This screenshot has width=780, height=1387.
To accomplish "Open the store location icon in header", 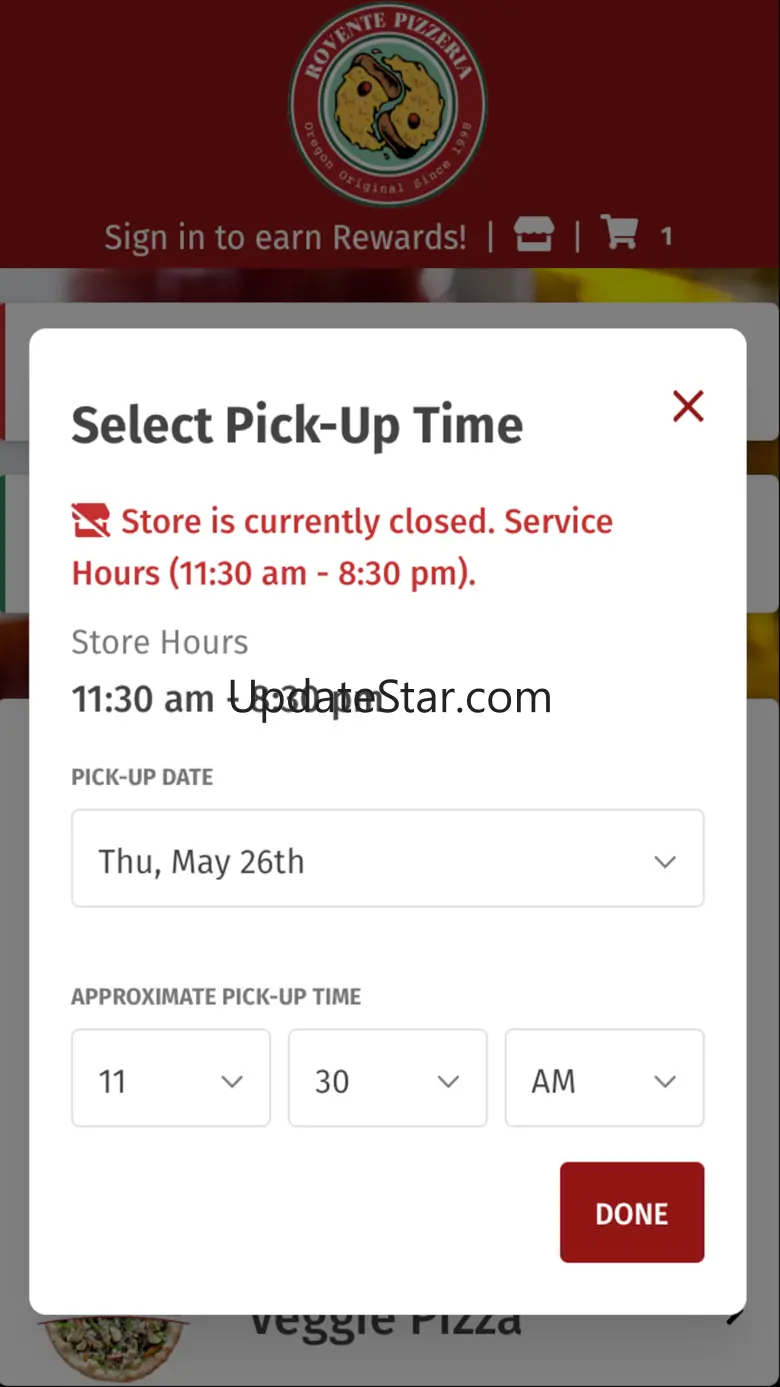I will (x=534, y=236).
